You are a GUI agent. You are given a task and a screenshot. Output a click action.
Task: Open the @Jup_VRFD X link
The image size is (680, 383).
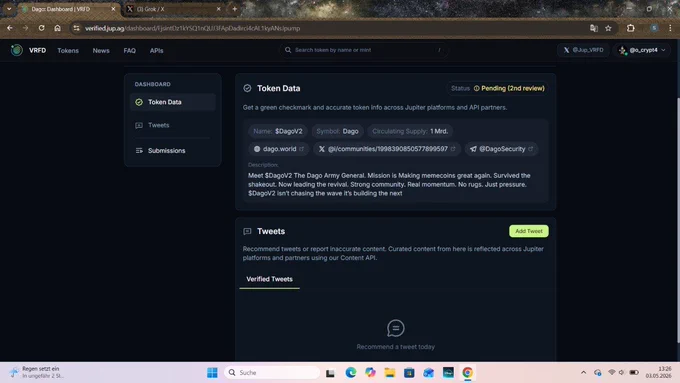coord(584,50)
